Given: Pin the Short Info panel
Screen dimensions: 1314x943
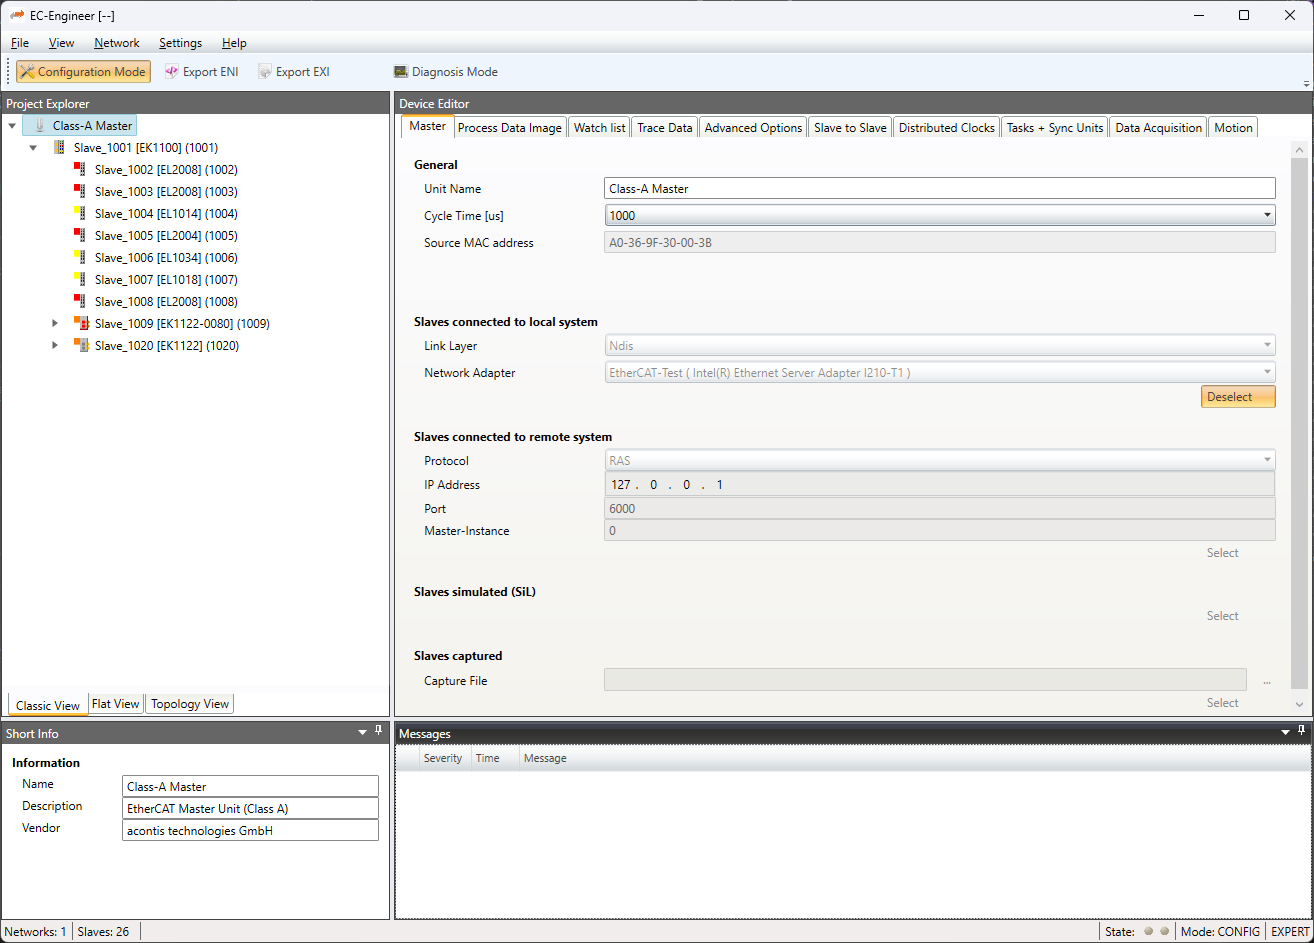Looking at the screenshot, I should click(378, 731).
